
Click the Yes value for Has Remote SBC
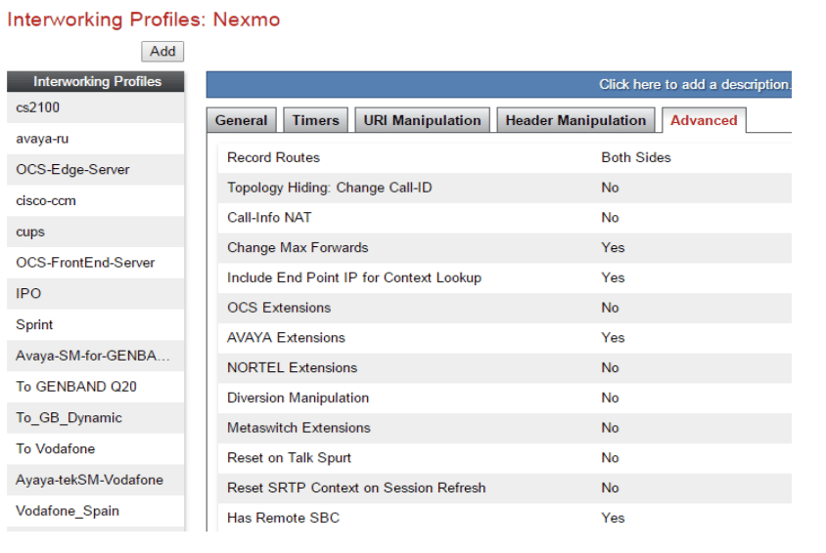coord(613,518)
